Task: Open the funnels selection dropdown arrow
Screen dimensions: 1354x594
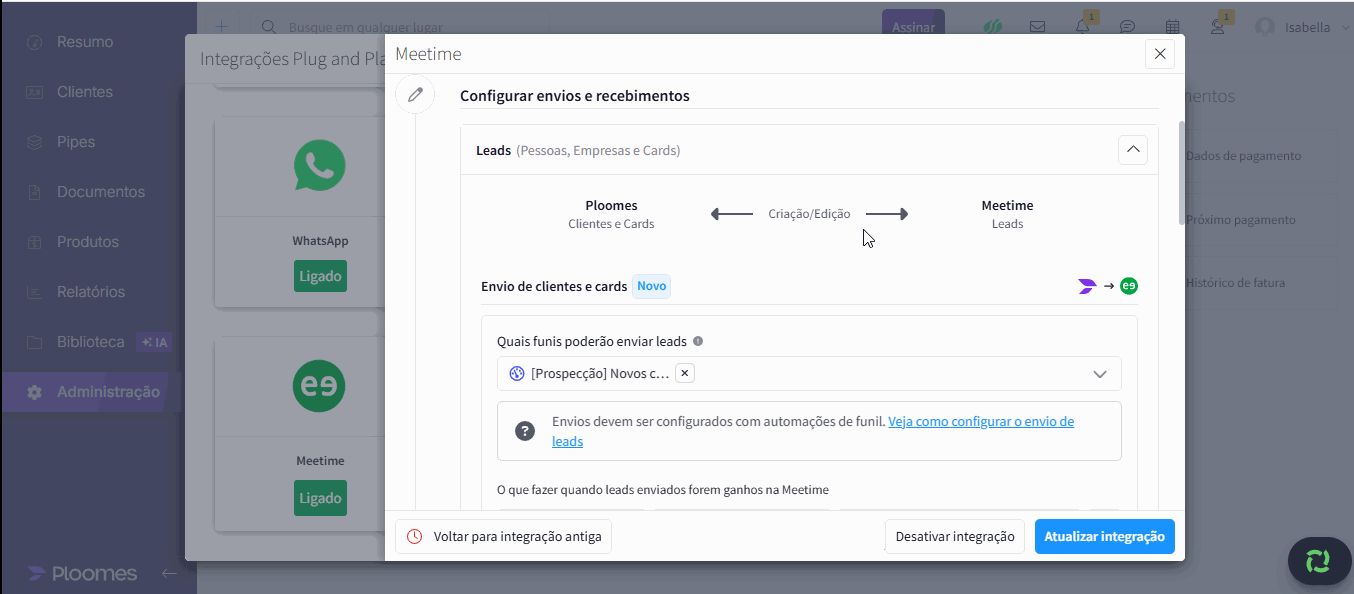Action: click(1100, 374)
